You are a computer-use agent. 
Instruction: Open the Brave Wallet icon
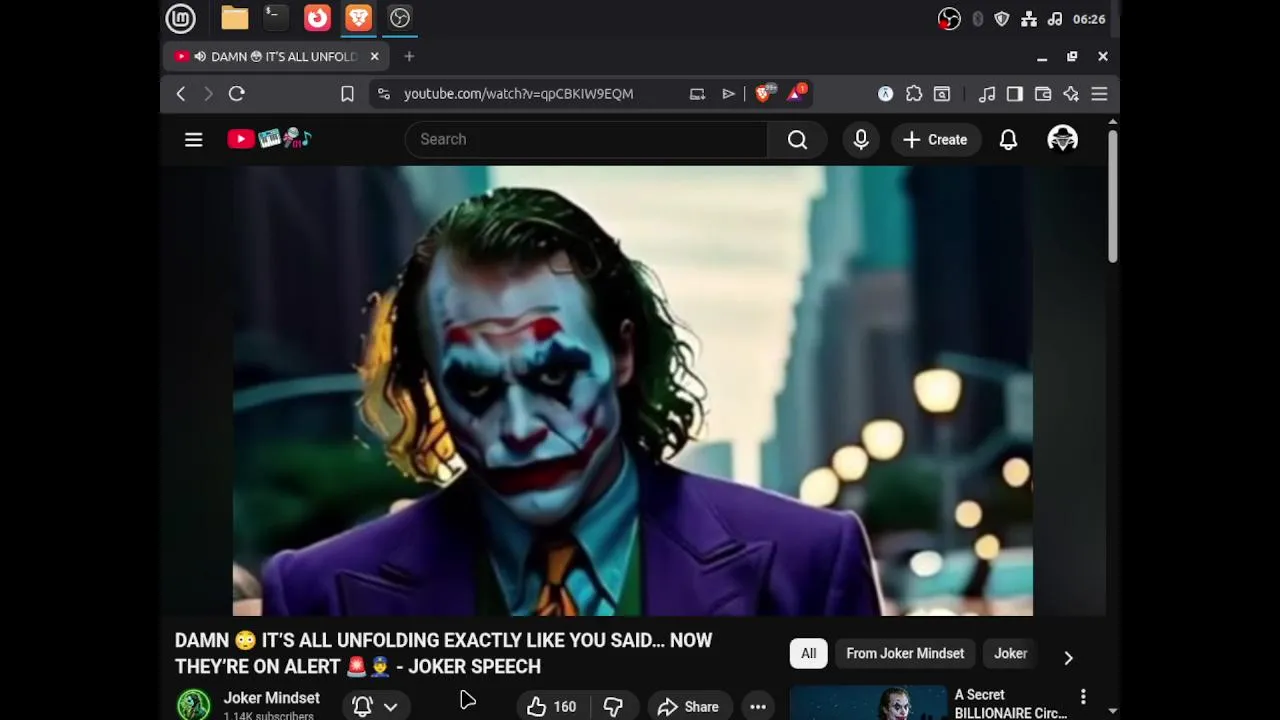[x=1043, y=94]
